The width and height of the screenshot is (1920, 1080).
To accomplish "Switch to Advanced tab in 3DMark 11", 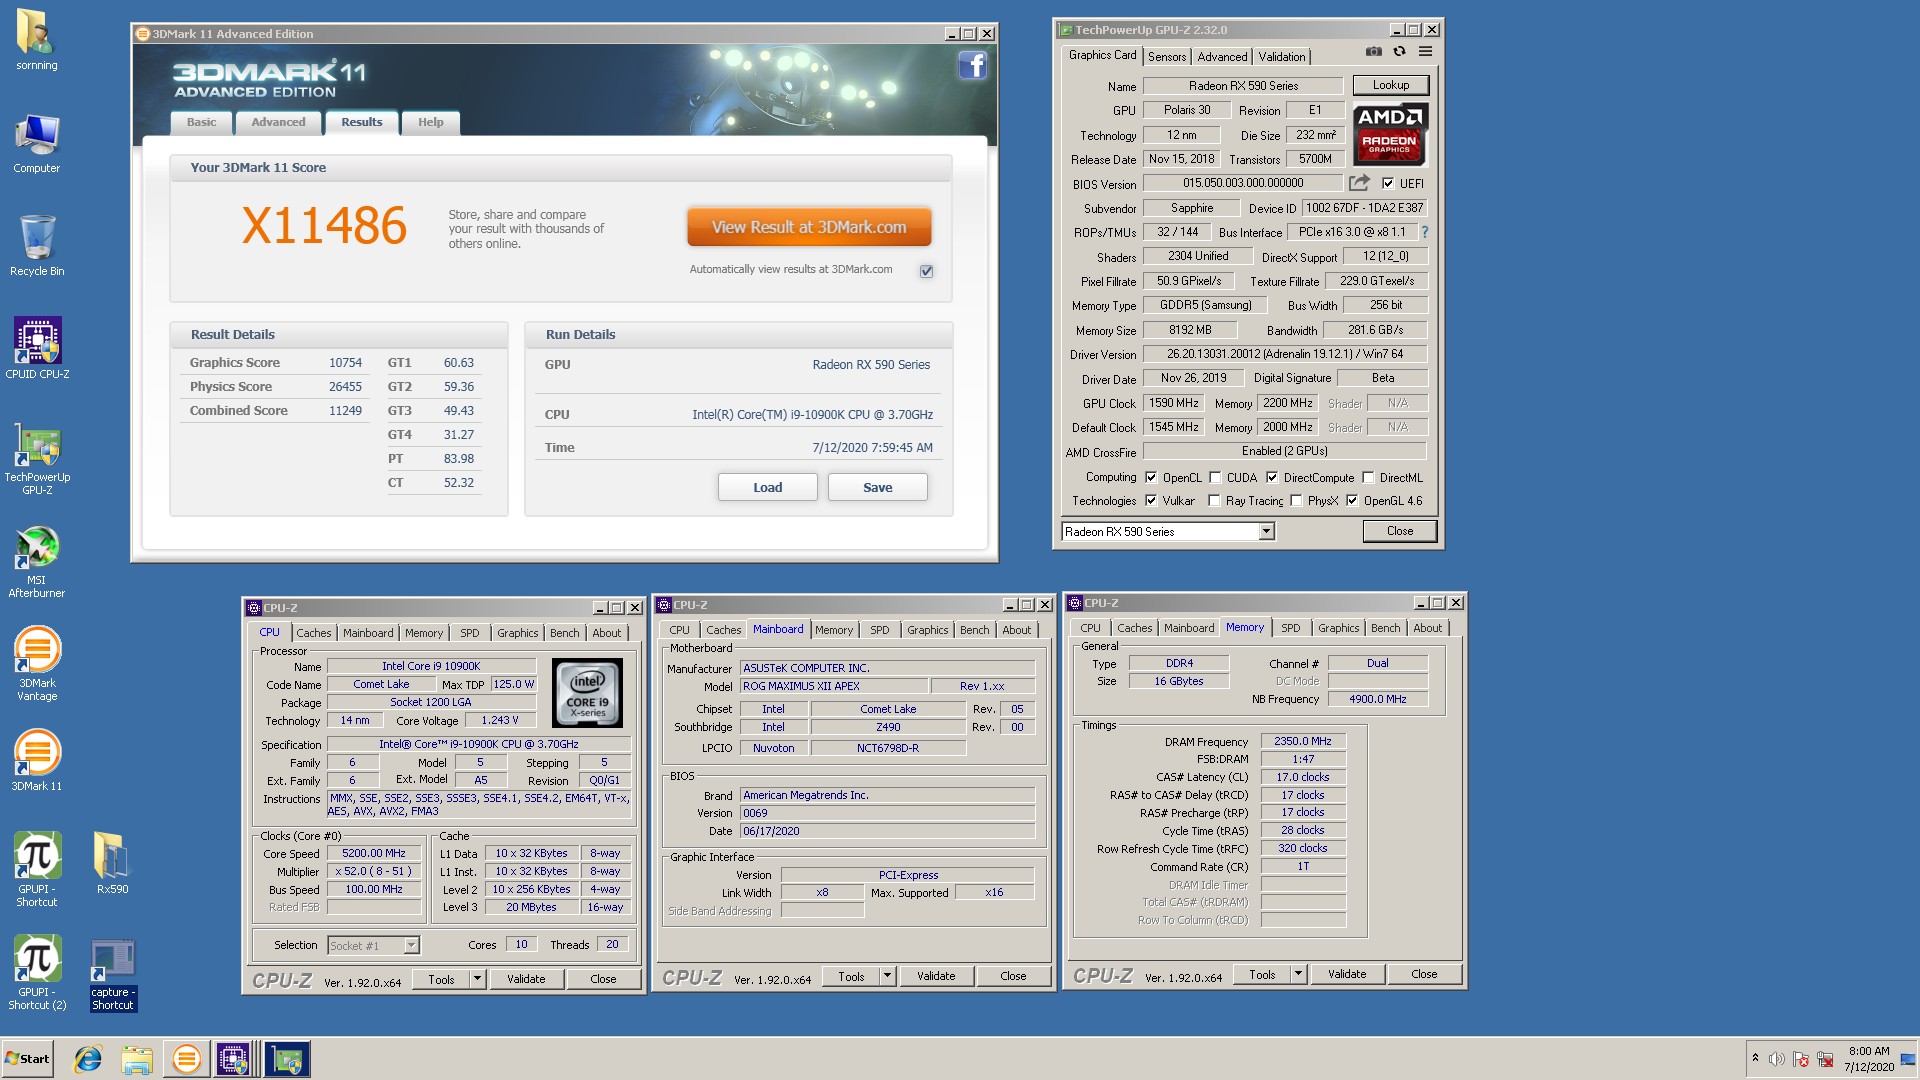I will click(278, 122).
